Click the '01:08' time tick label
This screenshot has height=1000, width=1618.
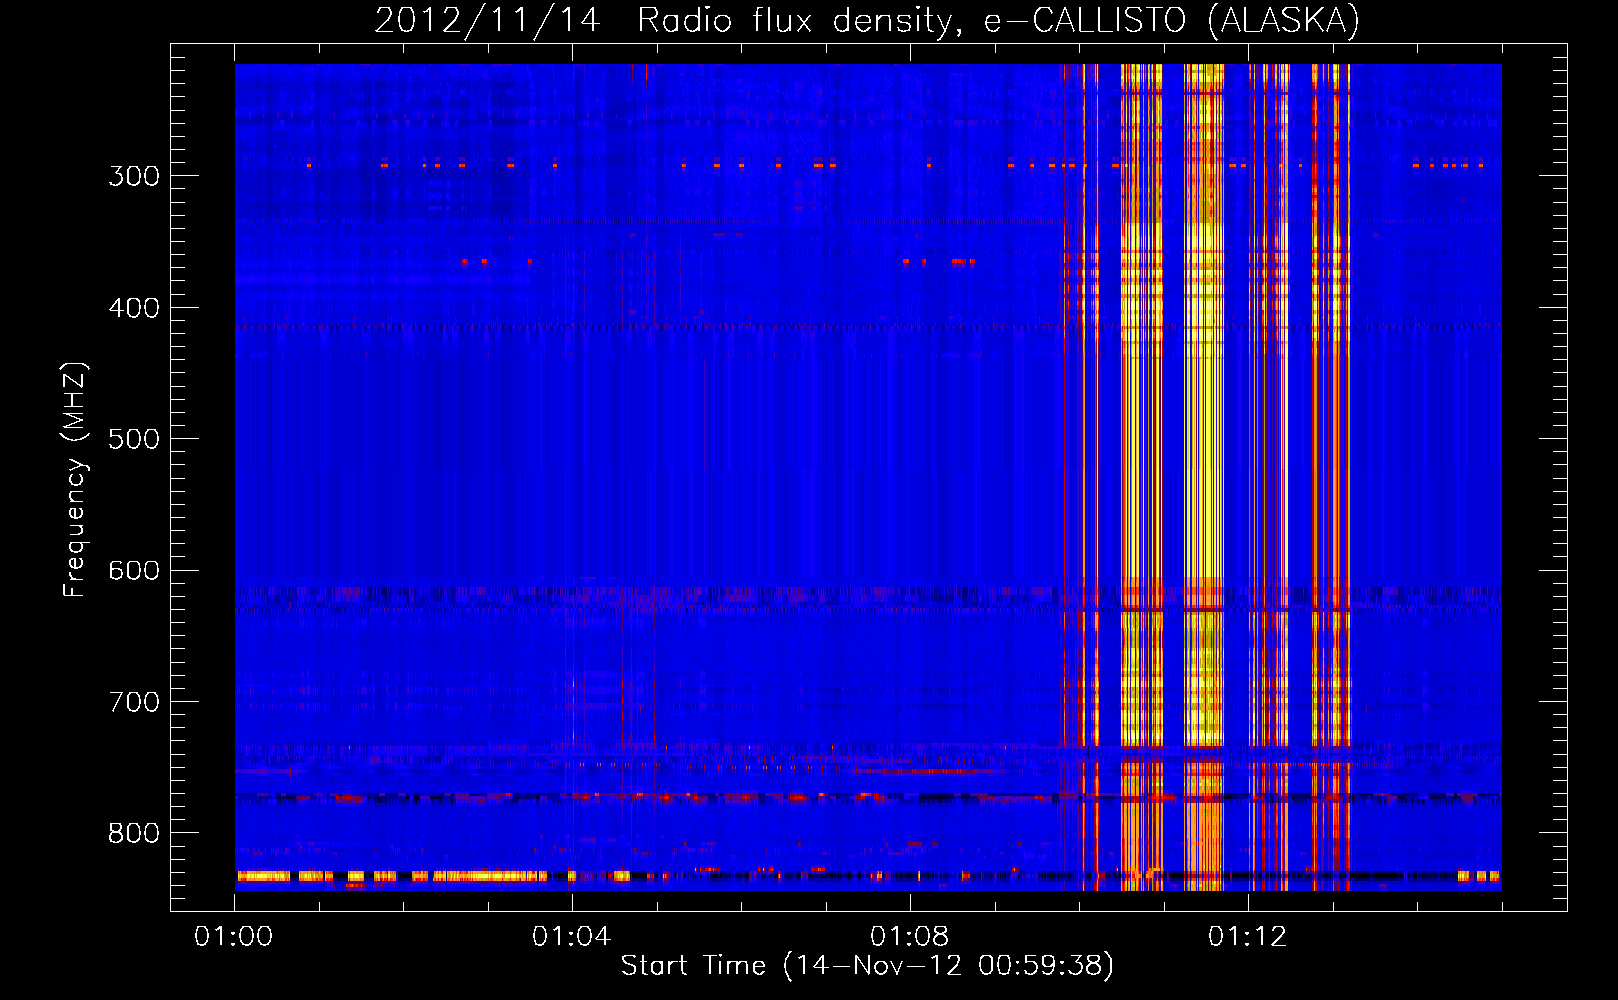click(x=909, y=937)
